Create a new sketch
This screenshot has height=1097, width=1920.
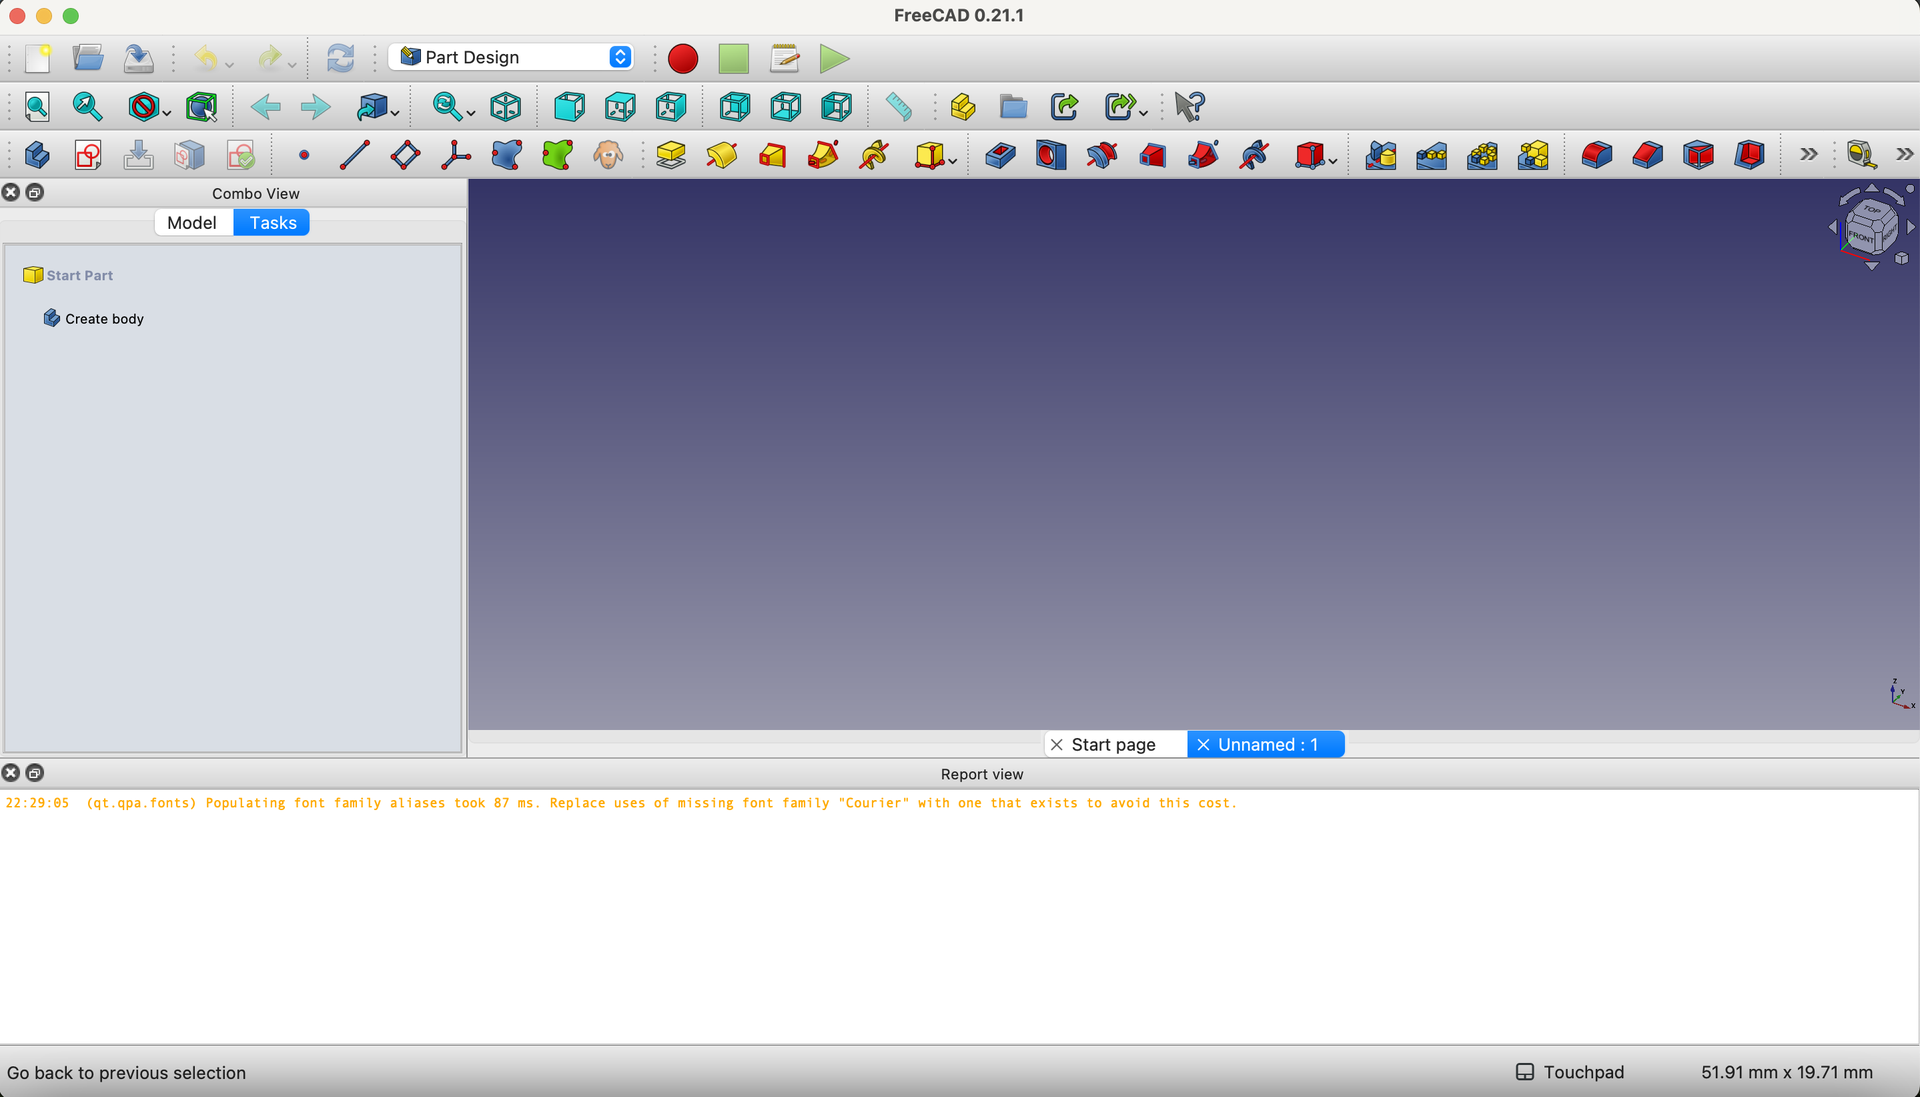(88, 155)
